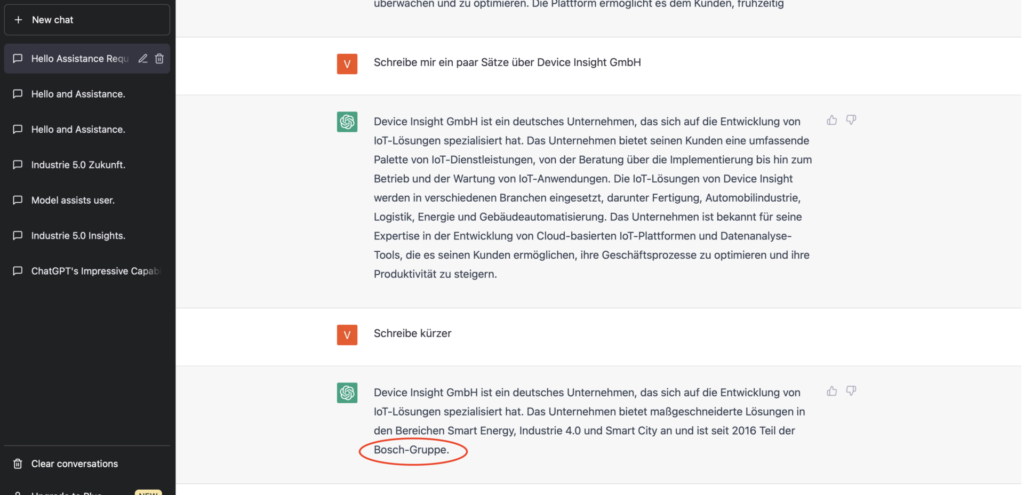
Task: Click chat bubble icon next to Industrie 5.0 Insights.
Action: [x=18, y=235]
